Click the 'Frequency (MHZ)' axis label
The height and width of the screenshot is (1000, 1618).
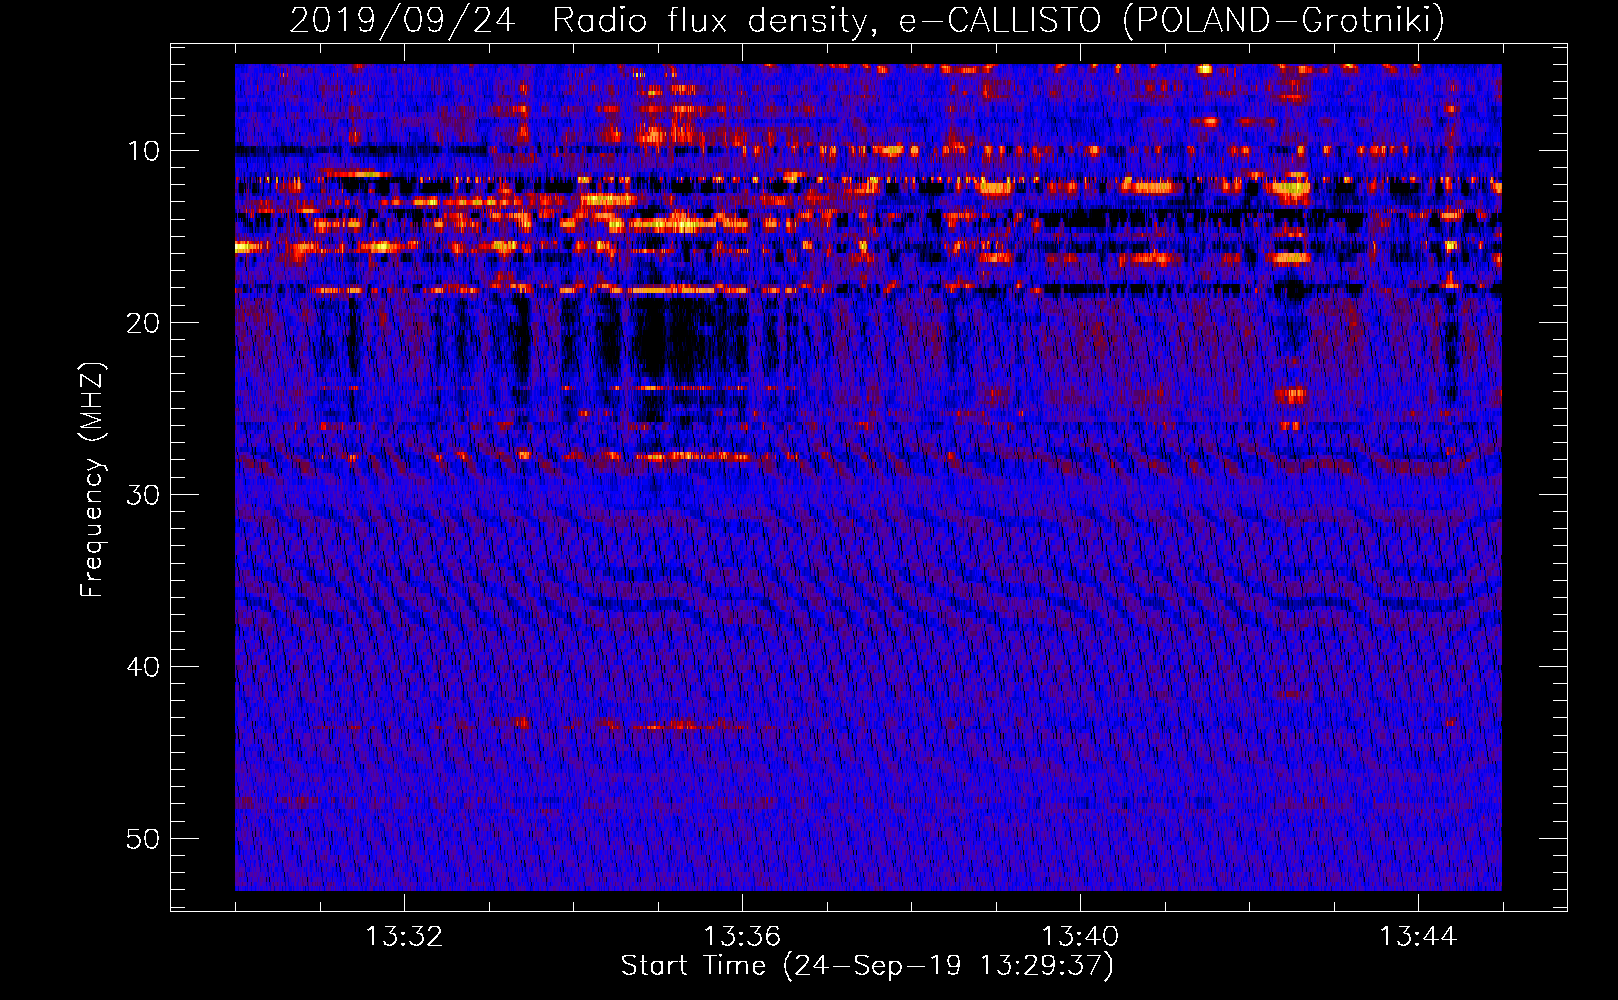[x=92, y=481]
